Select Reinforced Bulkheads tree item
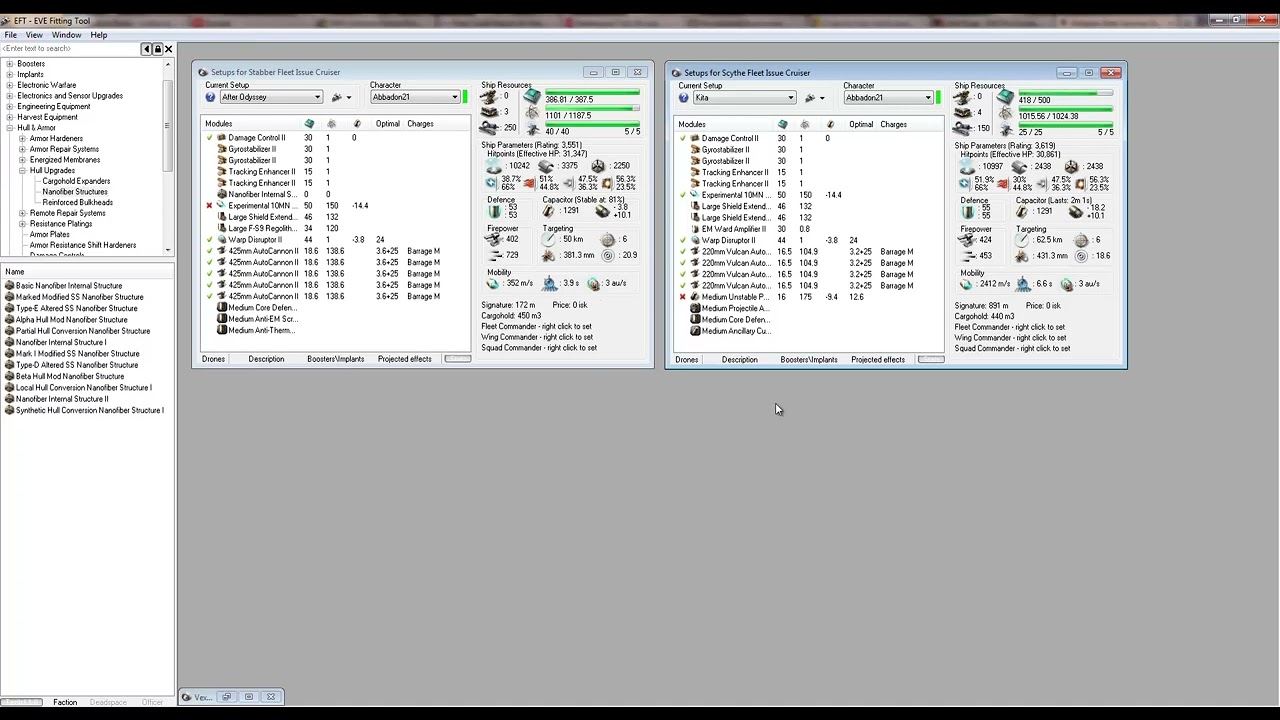 [x=77, y=202]
